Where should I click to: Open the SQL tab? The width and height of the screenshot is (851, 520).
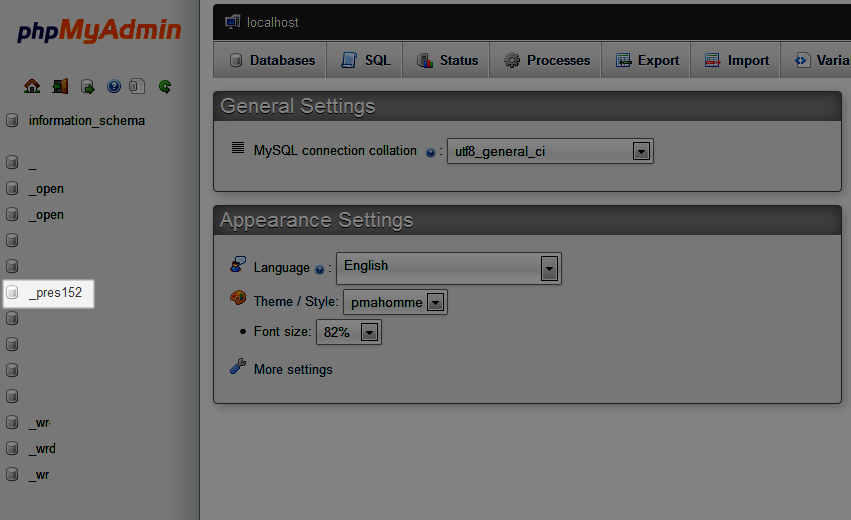coord(366,60)
